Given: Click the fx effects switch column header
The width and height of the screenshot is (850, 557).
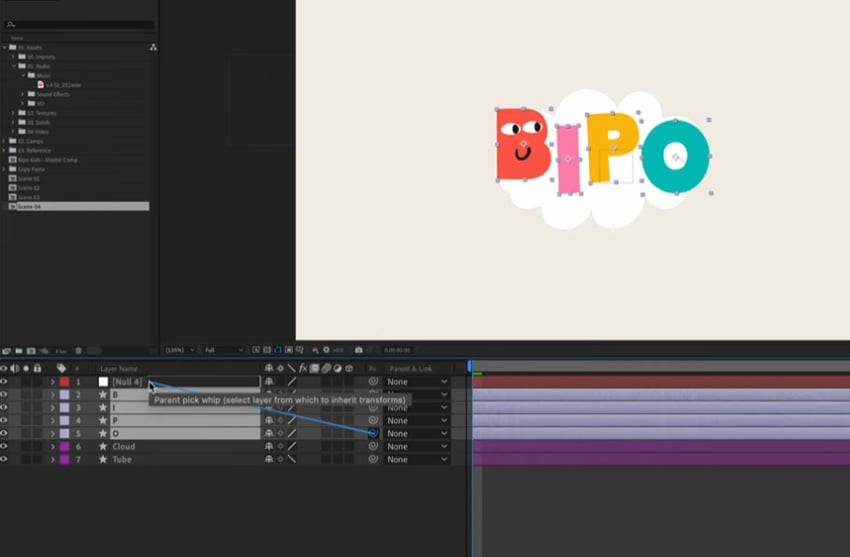Looking at the screenshot, I should pyautogui.click(x=303, y=368).
